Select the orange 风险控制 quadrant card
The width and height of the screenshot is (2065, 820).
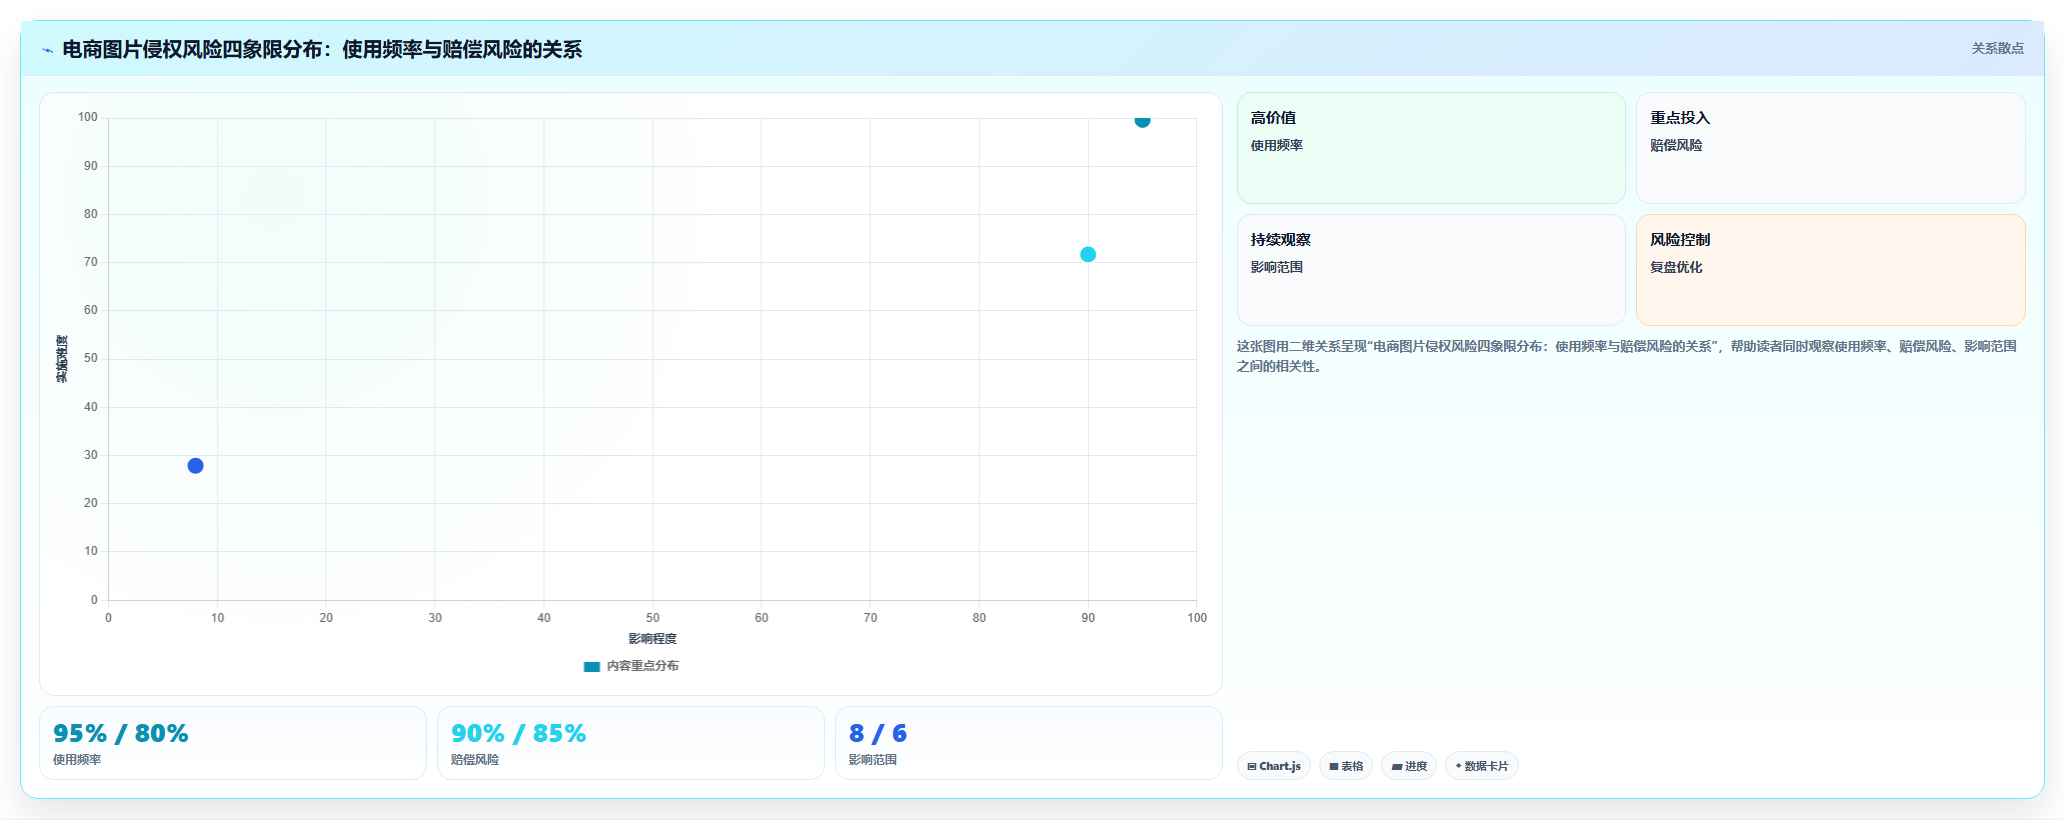point(1831,270)
